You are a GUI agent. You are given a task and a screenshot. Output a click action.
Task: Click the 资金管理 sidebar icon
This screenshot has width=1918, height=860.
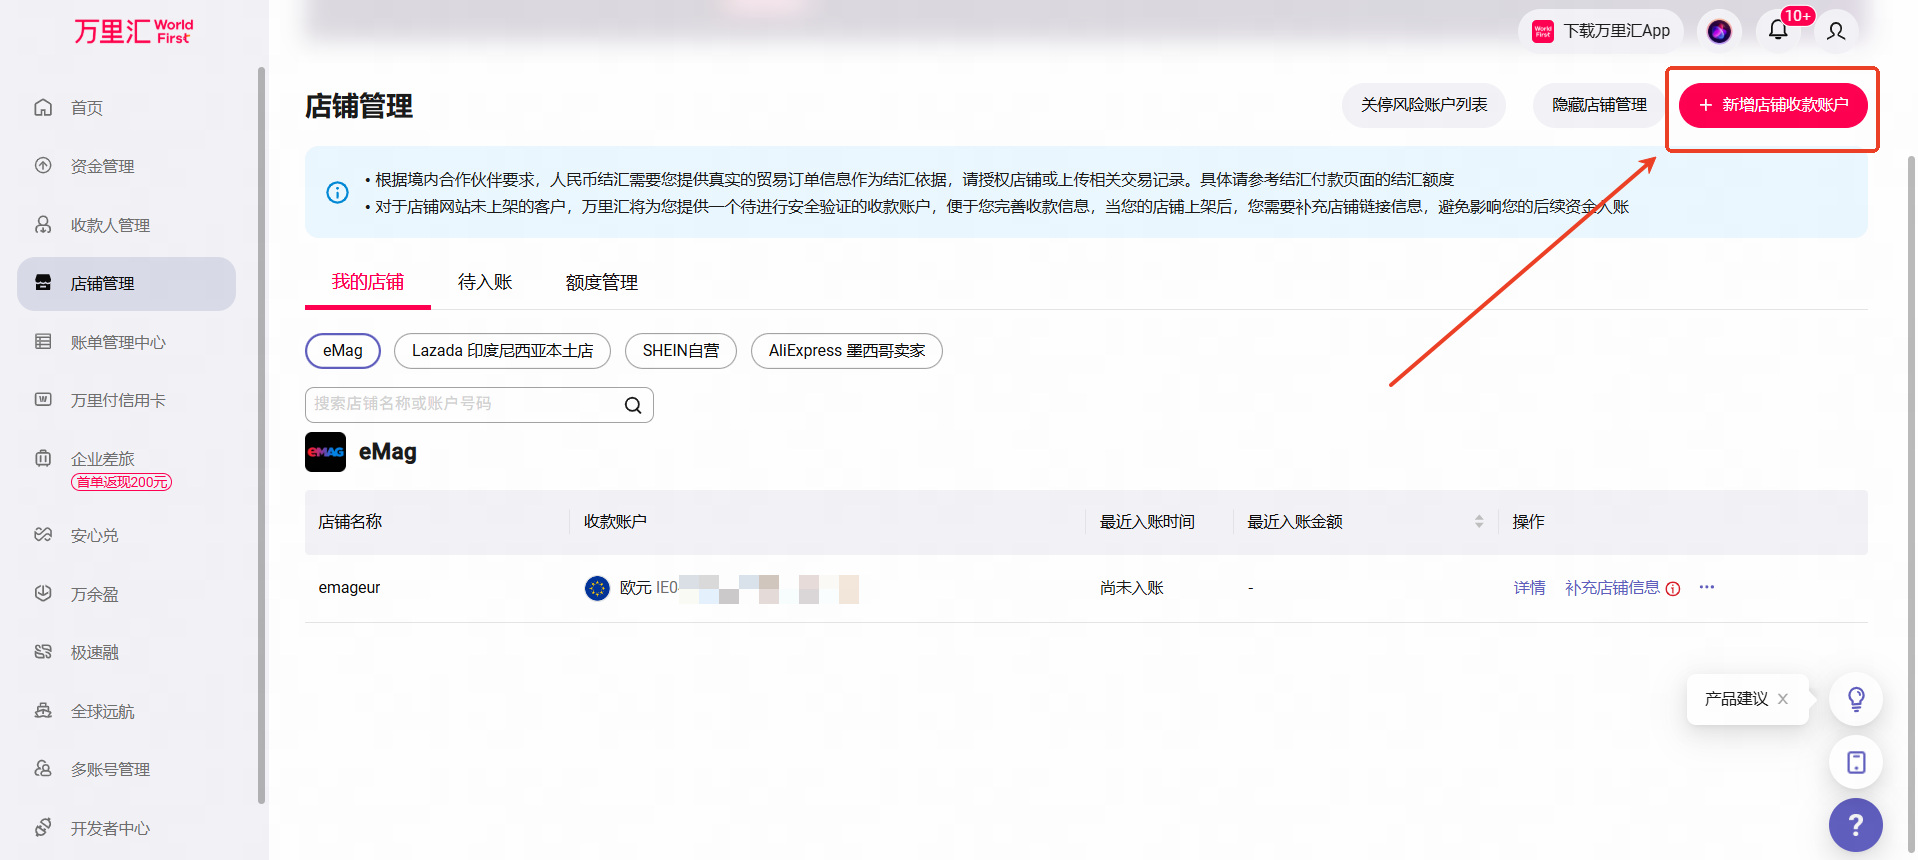[43, 166]
